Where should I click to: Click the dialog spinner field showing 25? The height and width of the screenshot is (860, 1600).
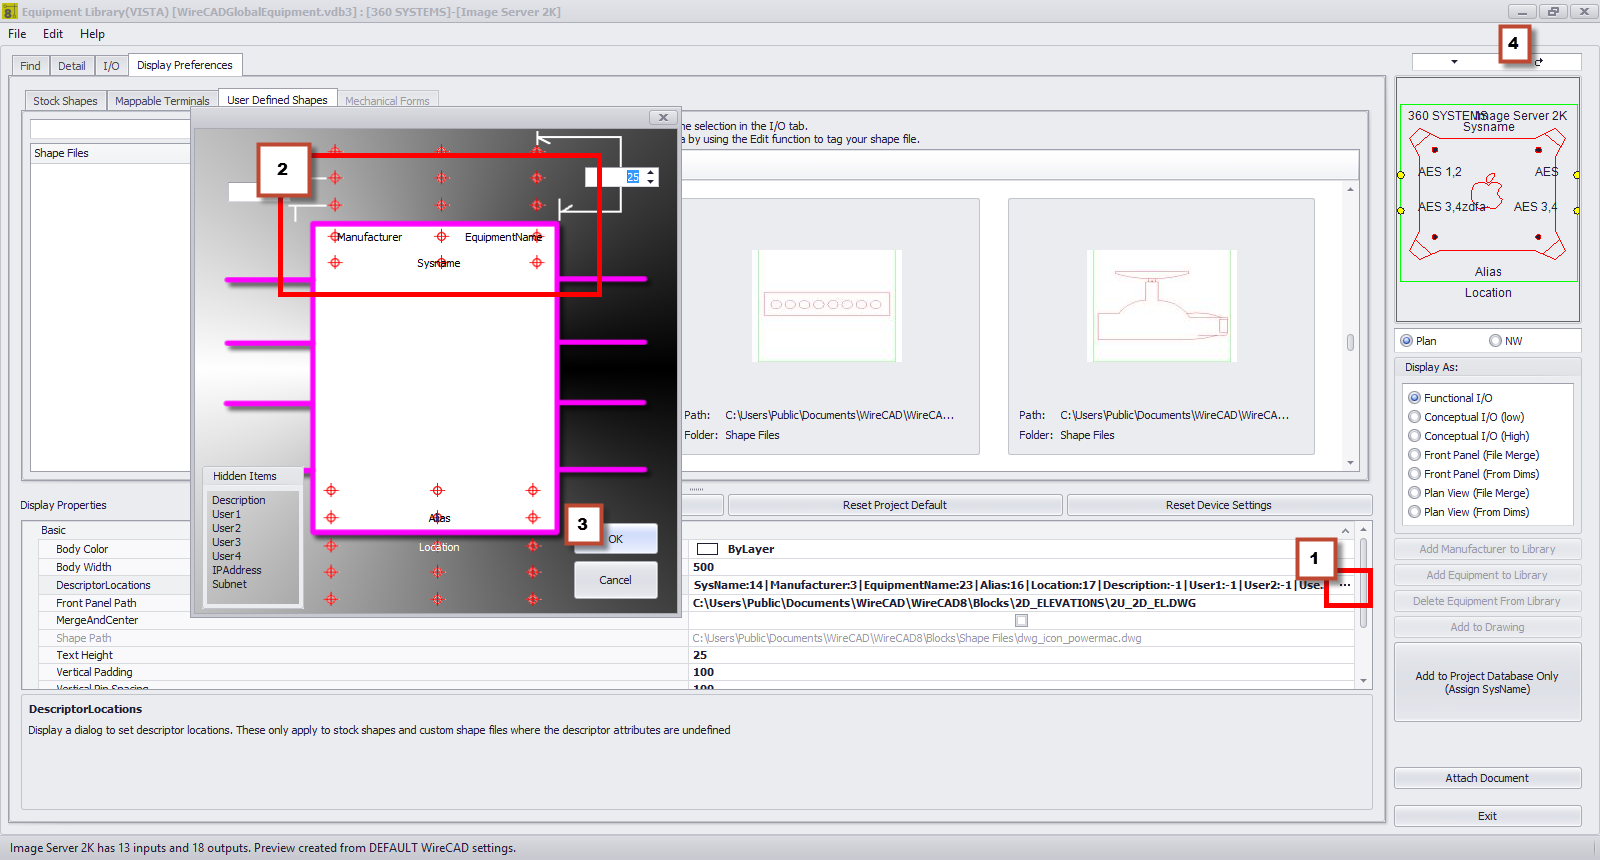point(613,177)
